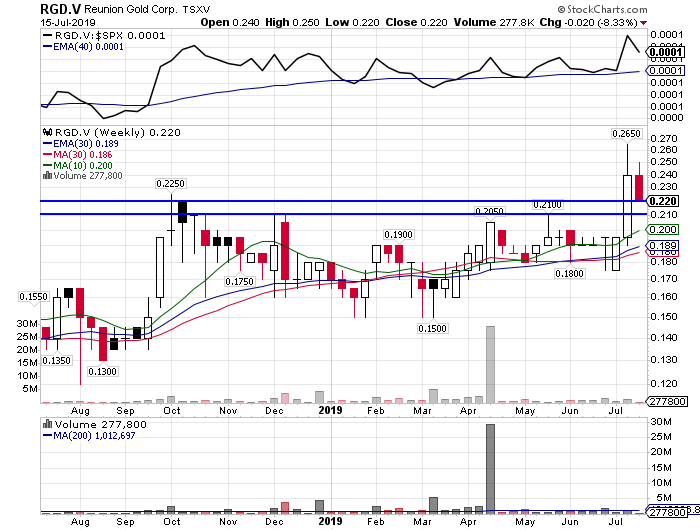Screen dimensions: 700x530
Task: Click the Low 0.220 value
Action: (x=352, y=22)
